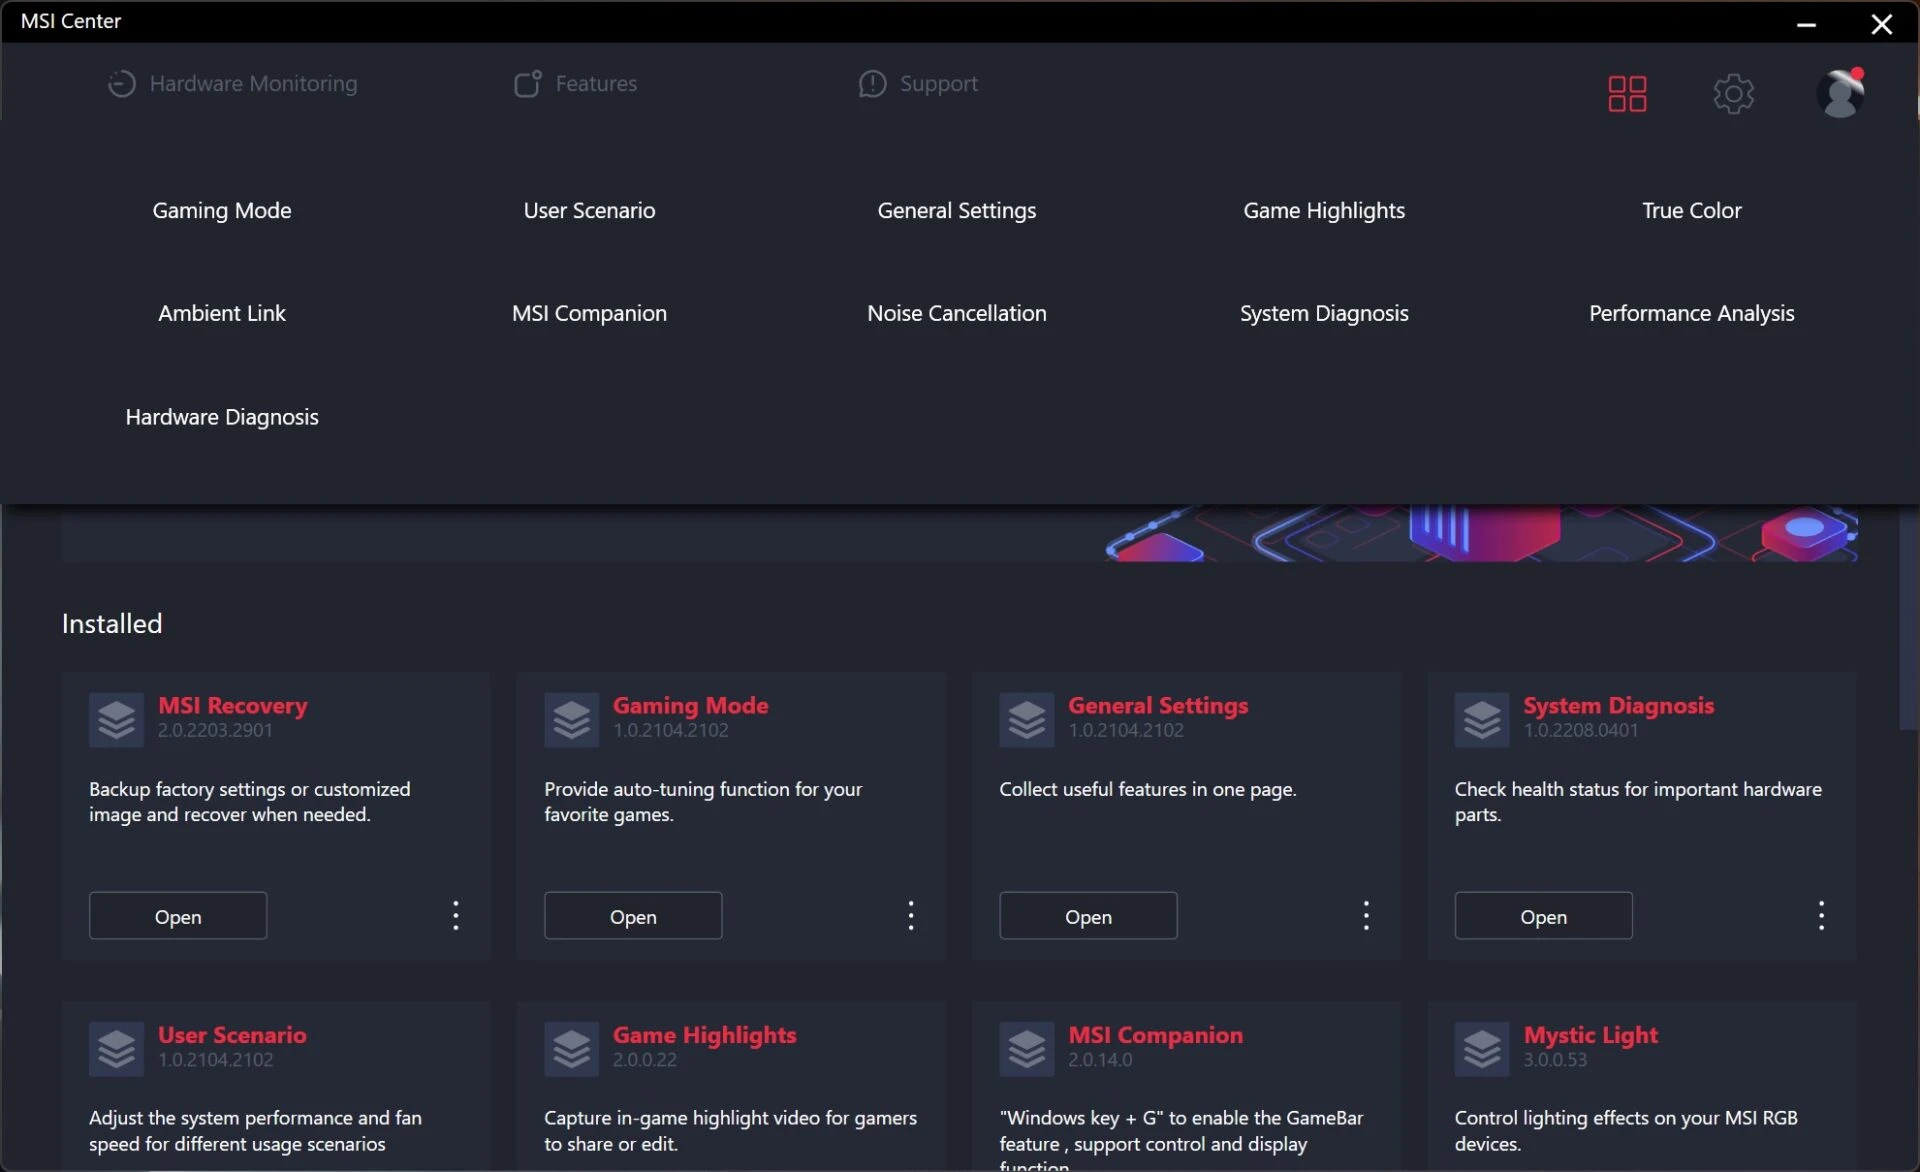Click the Hardware Monitoring gauge icon

click(121, 84)
